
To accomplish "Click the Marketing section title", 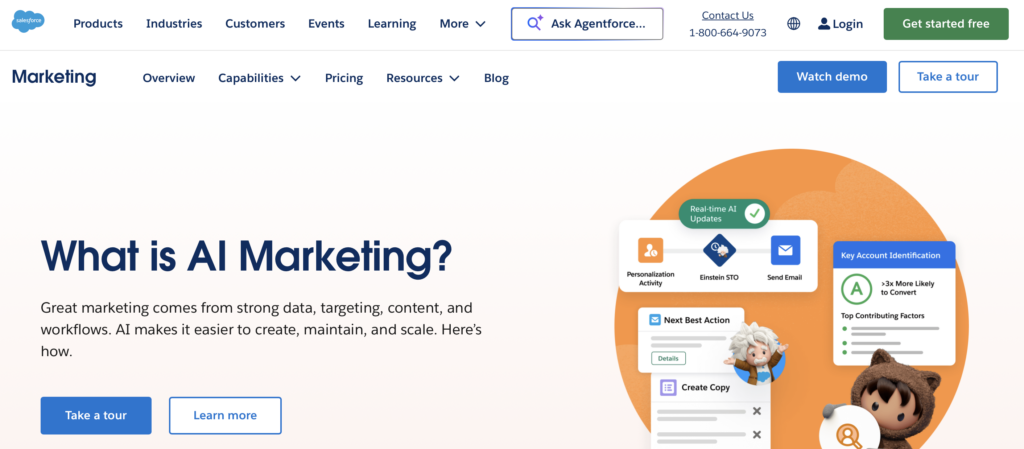I will 54,76.
